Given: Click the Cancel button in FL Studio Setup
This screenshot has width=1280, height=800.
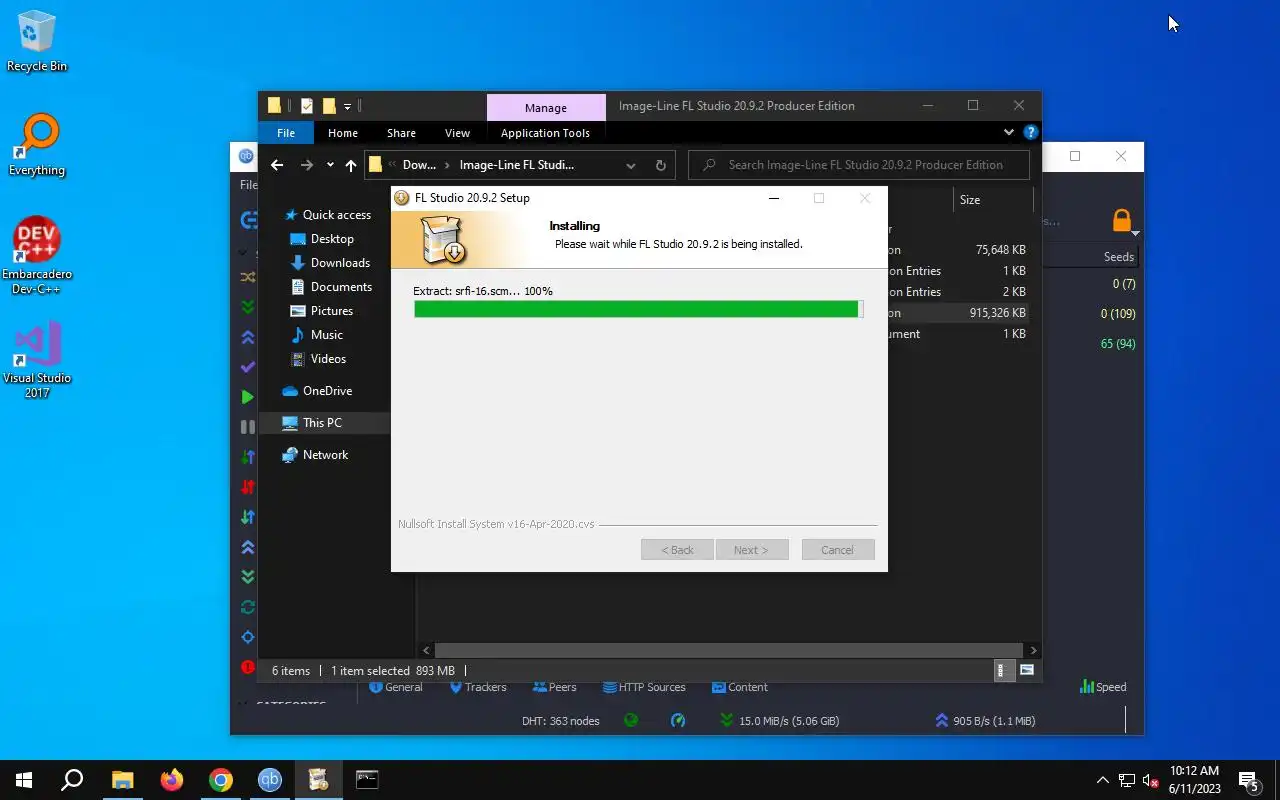Looking at the screenshot, I should pyautogui.click(x=838, y=550).
